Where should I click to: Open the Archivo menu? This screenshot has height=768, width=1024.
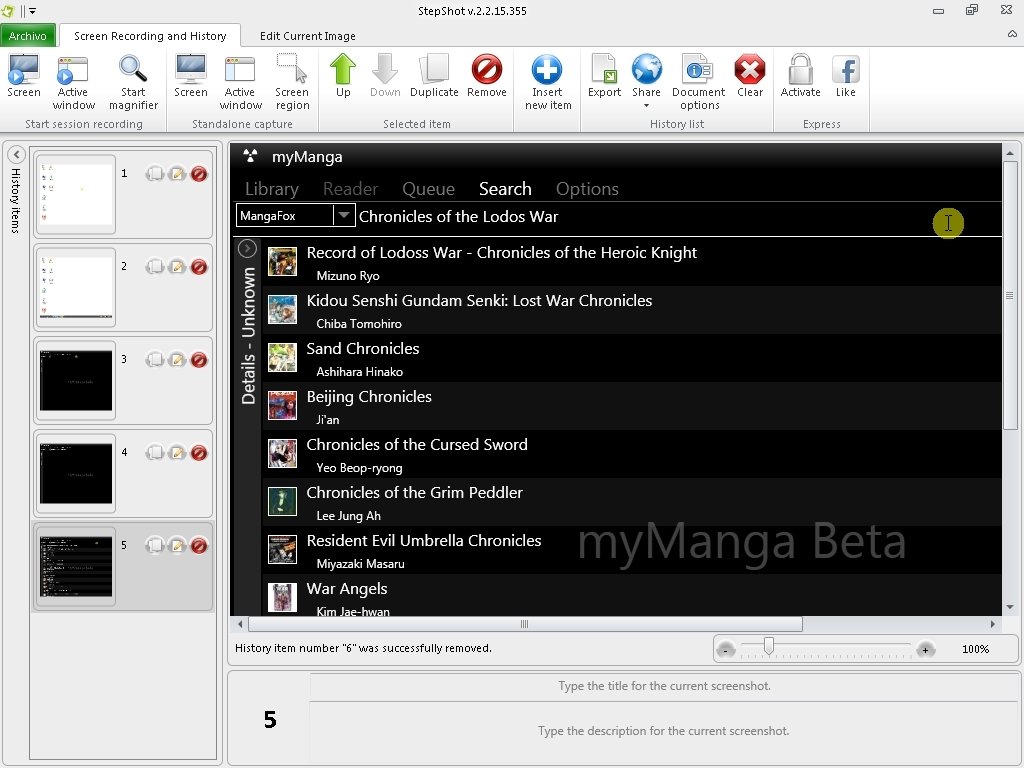coord(27,36)
